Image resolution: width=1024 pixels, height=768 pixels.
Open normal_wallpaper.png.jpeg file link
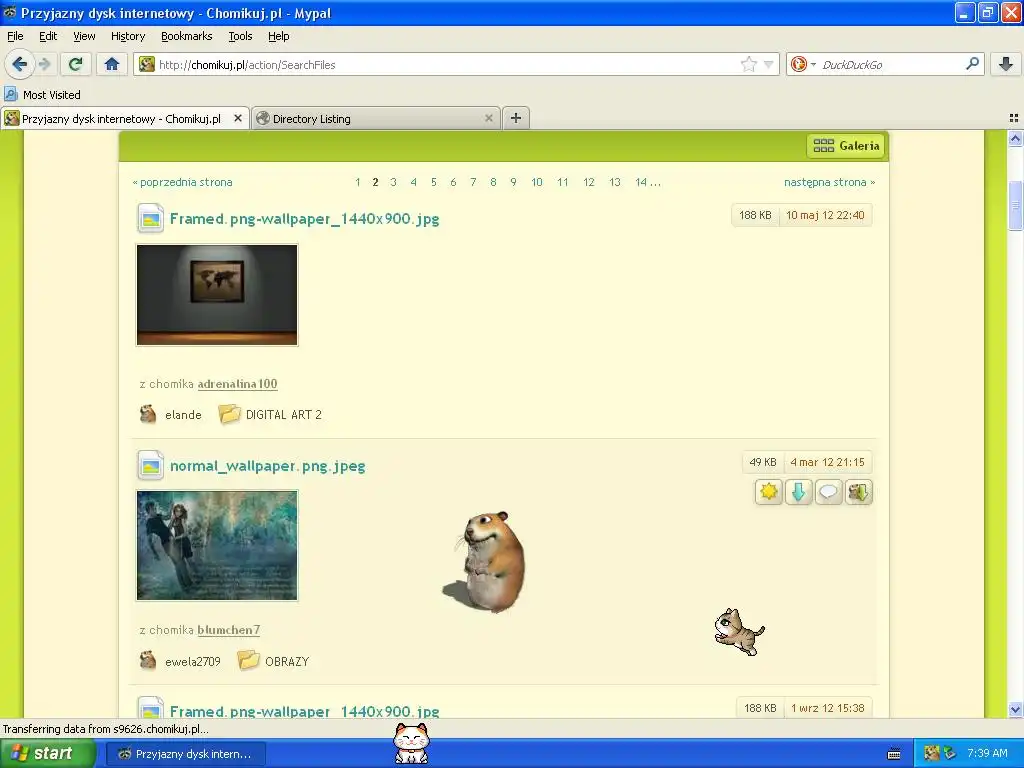coord(267,466)
